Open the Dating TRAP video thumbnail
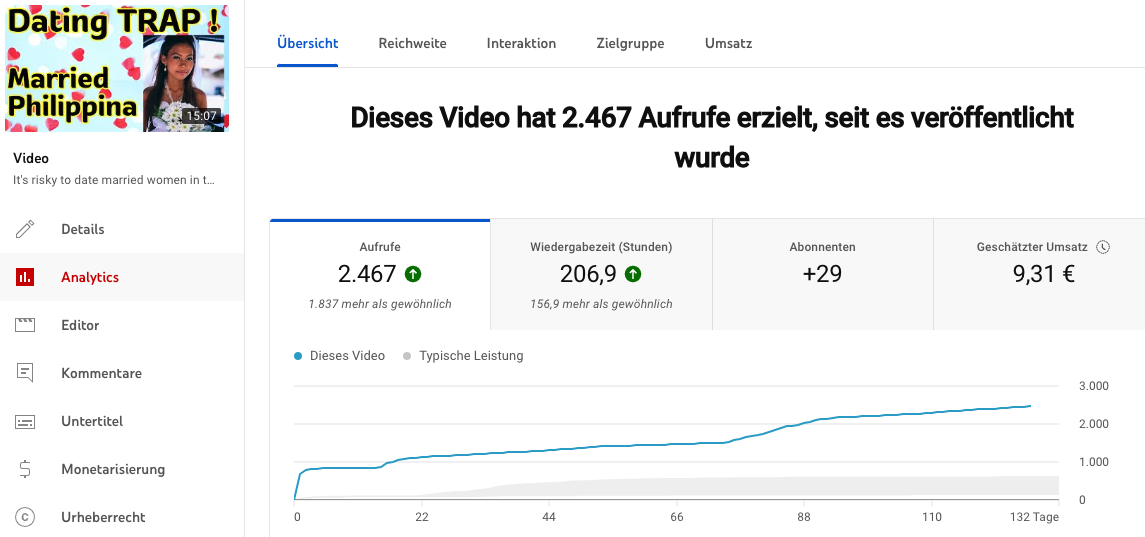This screenshot has width=1145, height=537. [x=116, y=68]
